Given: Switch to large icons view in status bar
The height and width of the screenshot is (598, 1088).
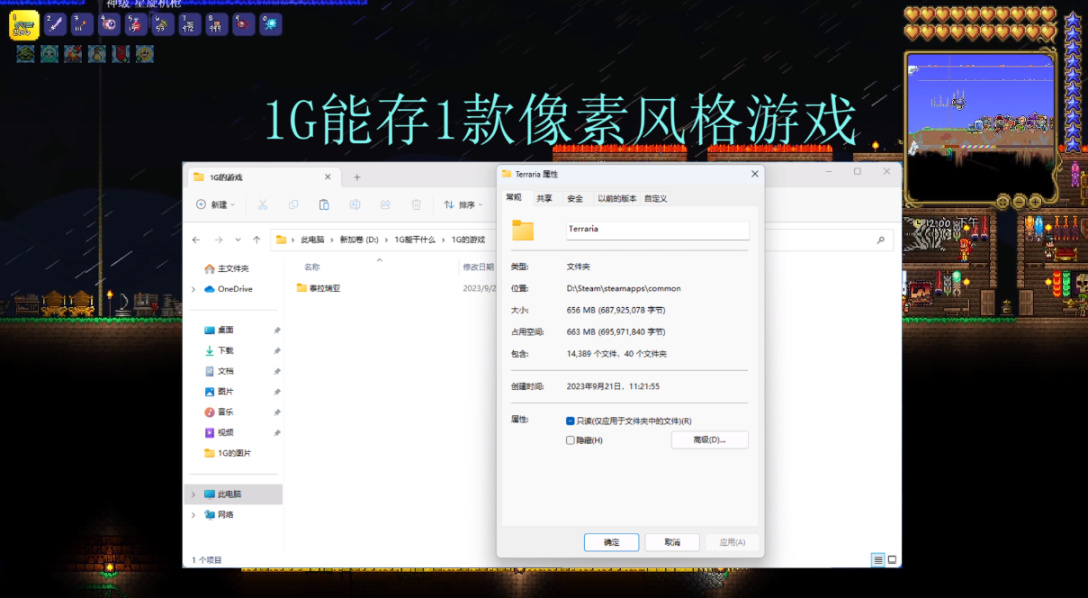Looking at the screenshot, I should (x=892, y=560).
